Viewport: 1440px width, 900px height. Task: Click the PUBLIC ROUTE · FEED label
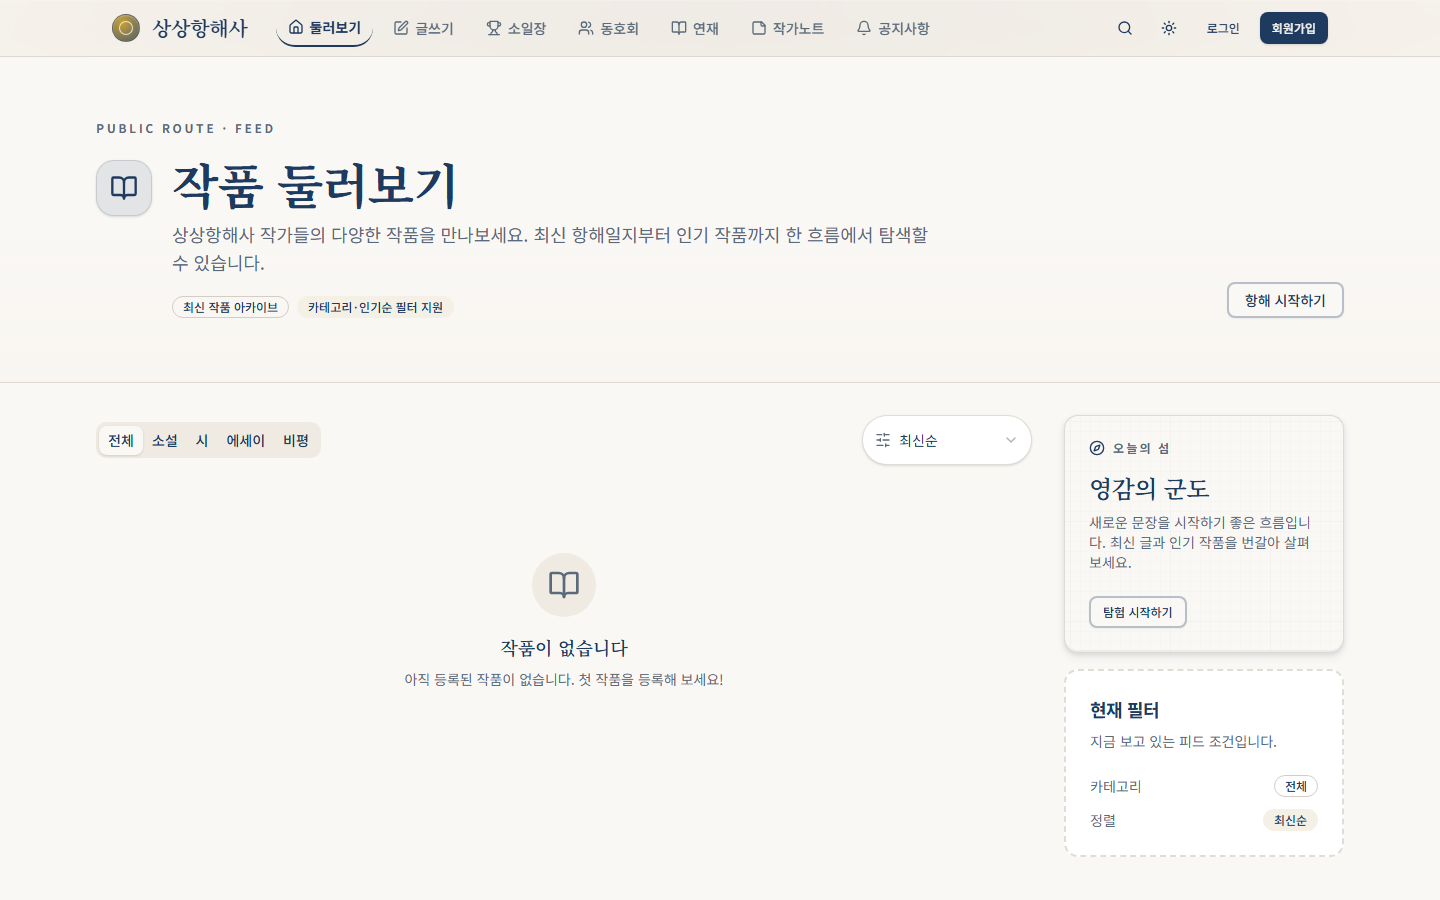coord(185,128)
